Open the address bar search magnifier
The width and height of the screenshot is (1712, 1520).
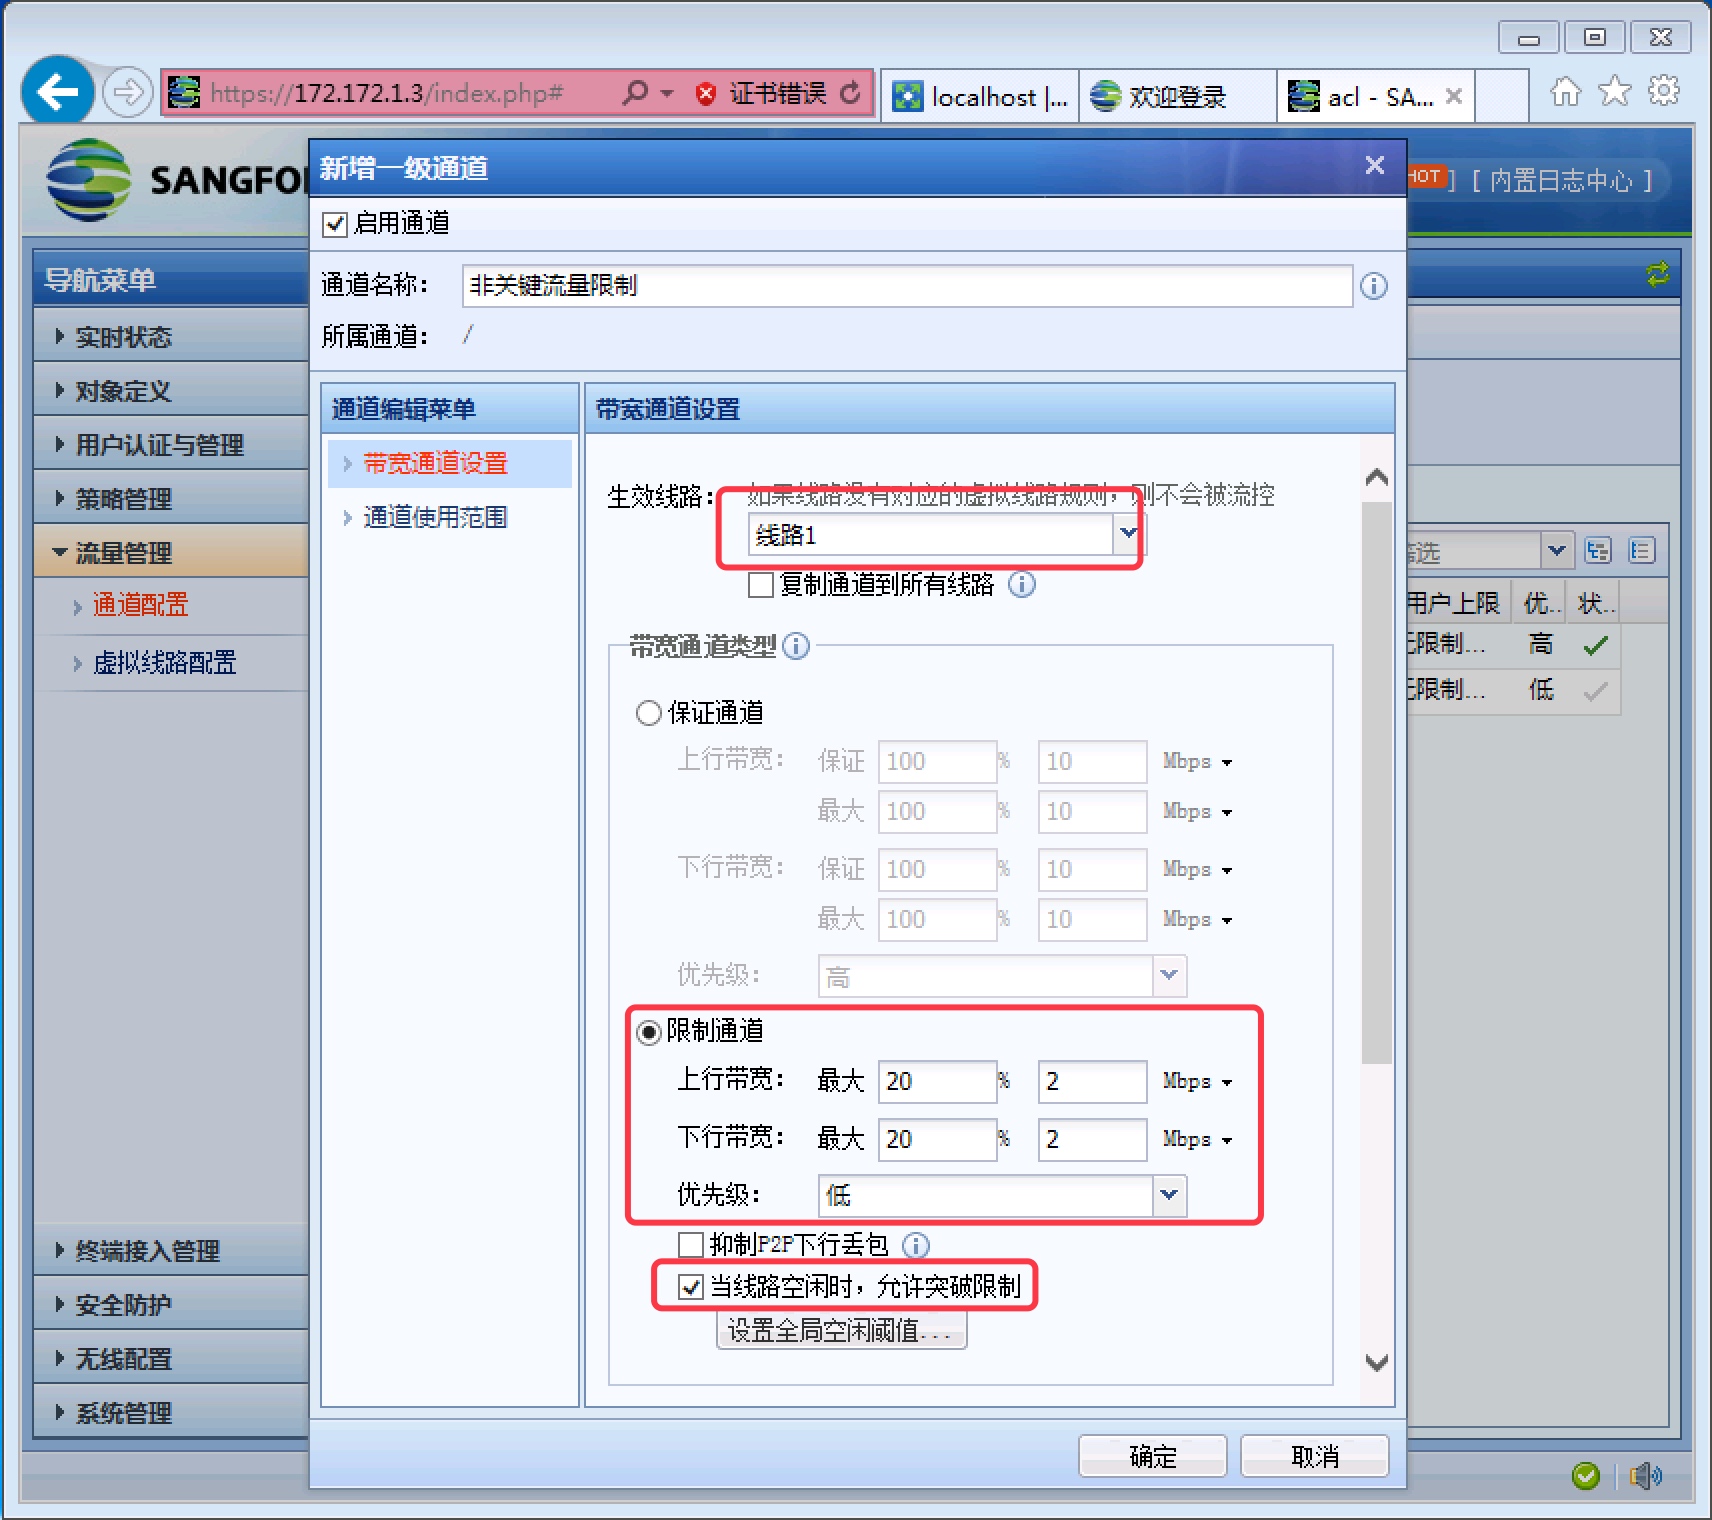634,93
